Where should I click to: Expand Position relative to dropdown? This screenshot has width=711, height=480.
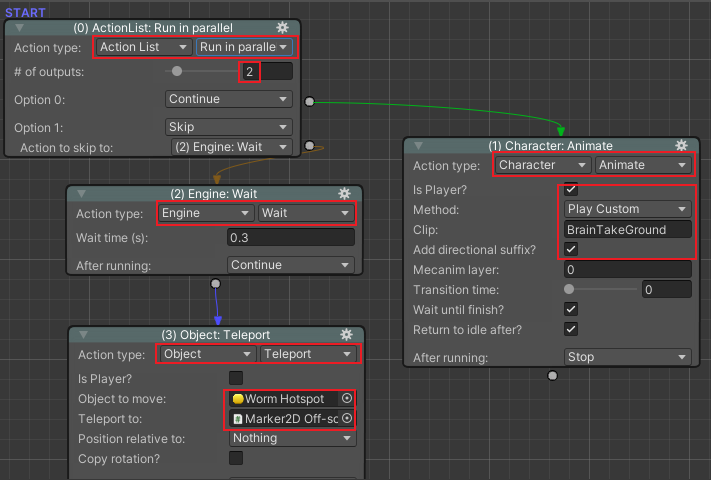(291, 438)
